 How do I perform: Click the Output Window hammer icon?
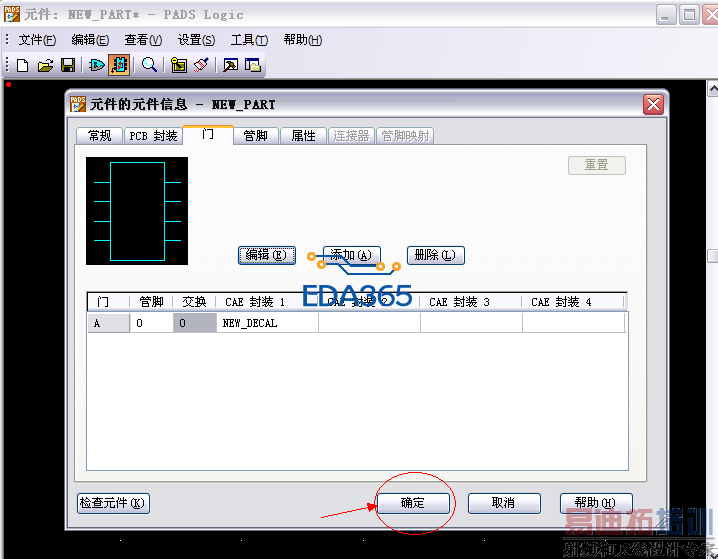click(x=230, y=65)
